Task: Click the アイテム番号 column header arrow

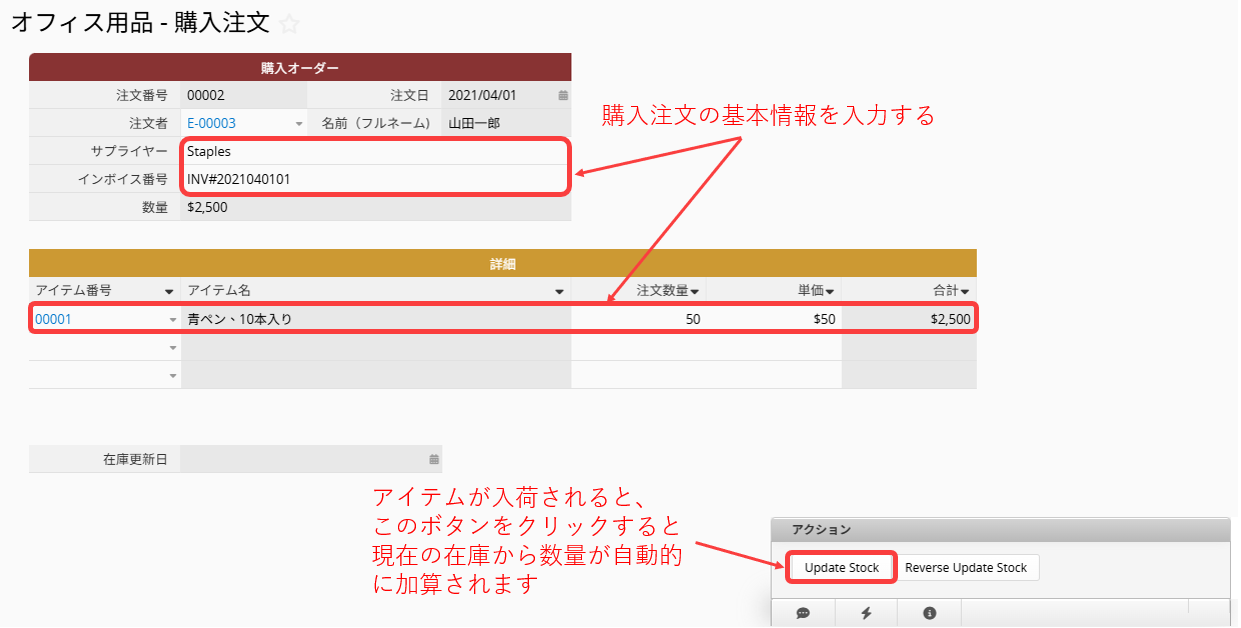Action: pyautogui.click(x=169, y=291)
